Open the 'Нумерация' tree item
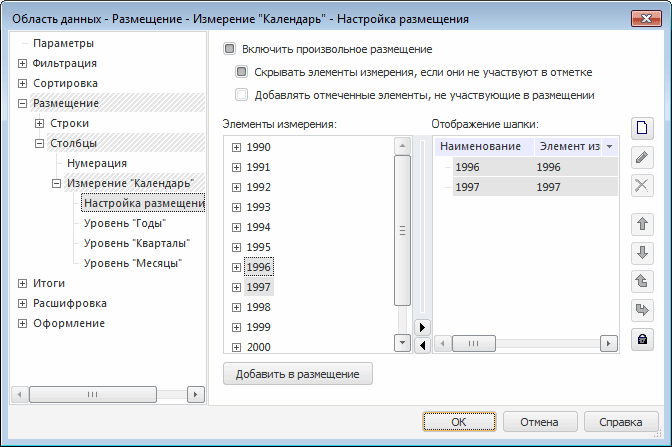Viewport: 672px width, 447px height. click(97, 163)
